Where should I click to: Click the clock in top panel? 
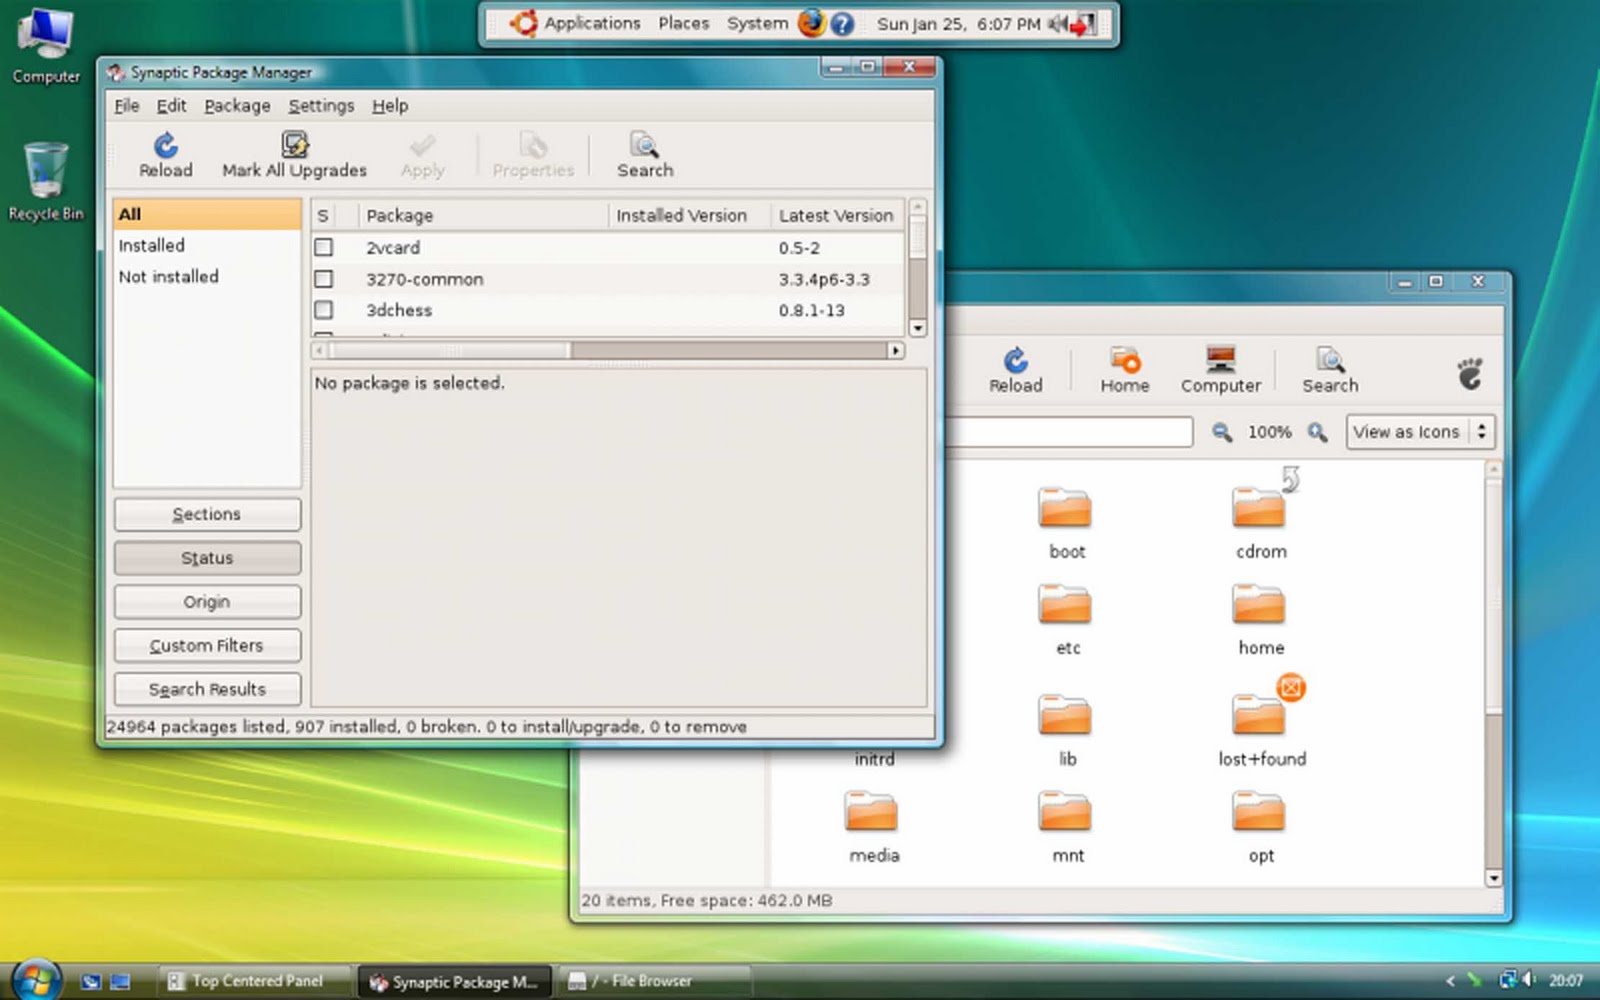pos(958,24)
